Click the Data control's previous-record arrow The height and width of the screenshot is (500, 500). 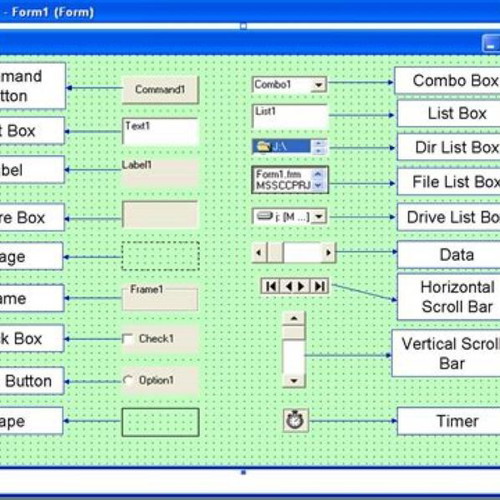tap(289, 286)
